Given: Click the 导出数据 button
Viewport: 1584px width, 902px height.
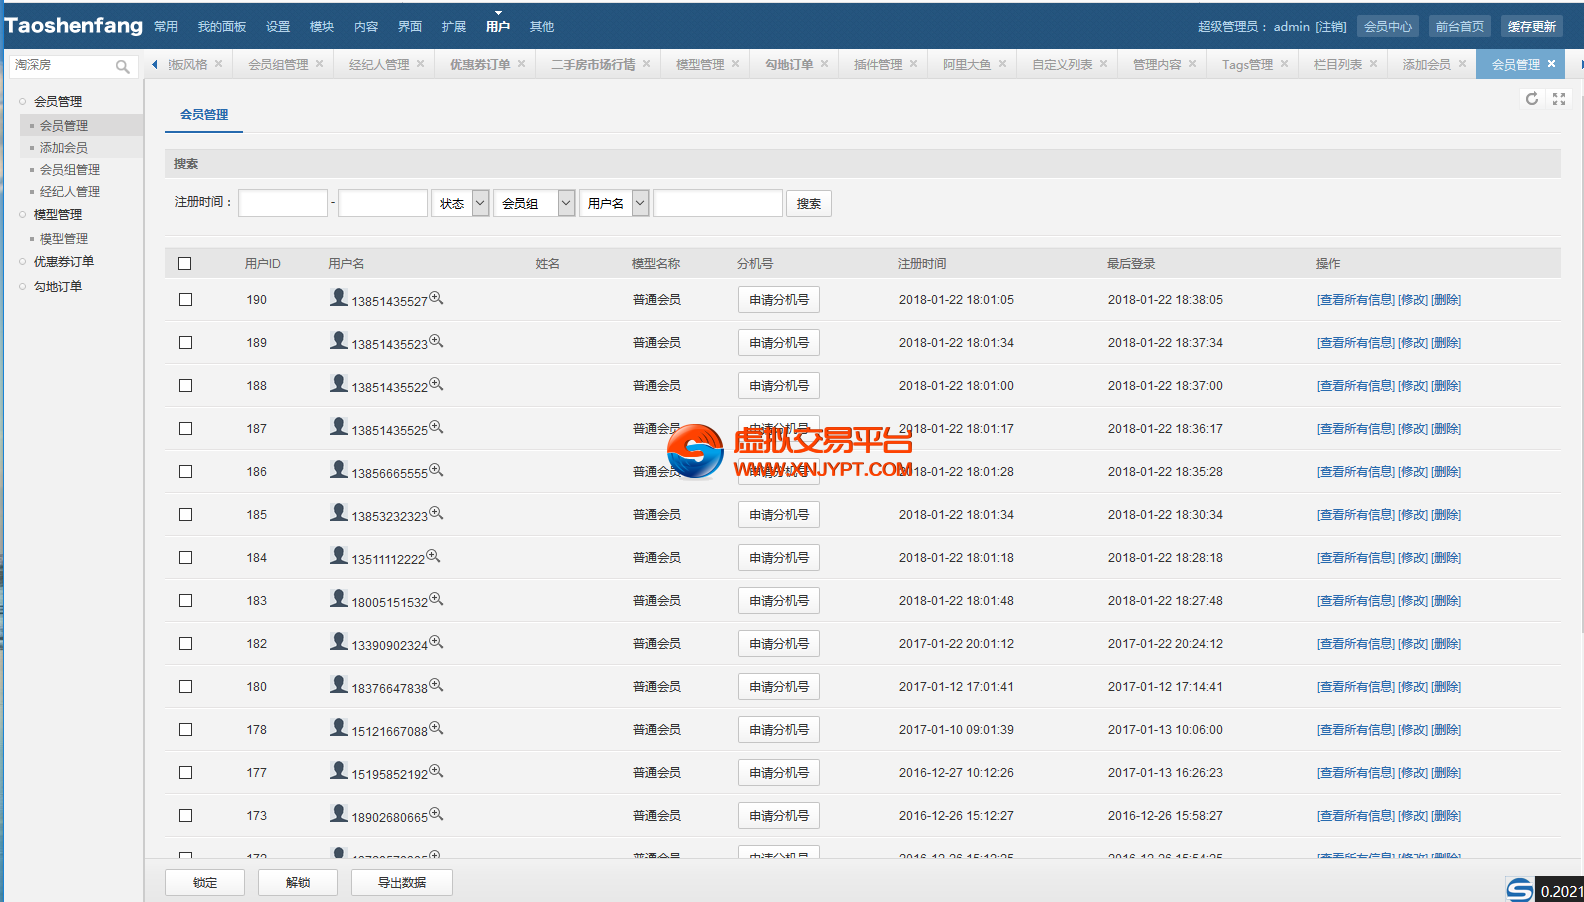Looking at the screenshot, I should click(x=402, y=882).
